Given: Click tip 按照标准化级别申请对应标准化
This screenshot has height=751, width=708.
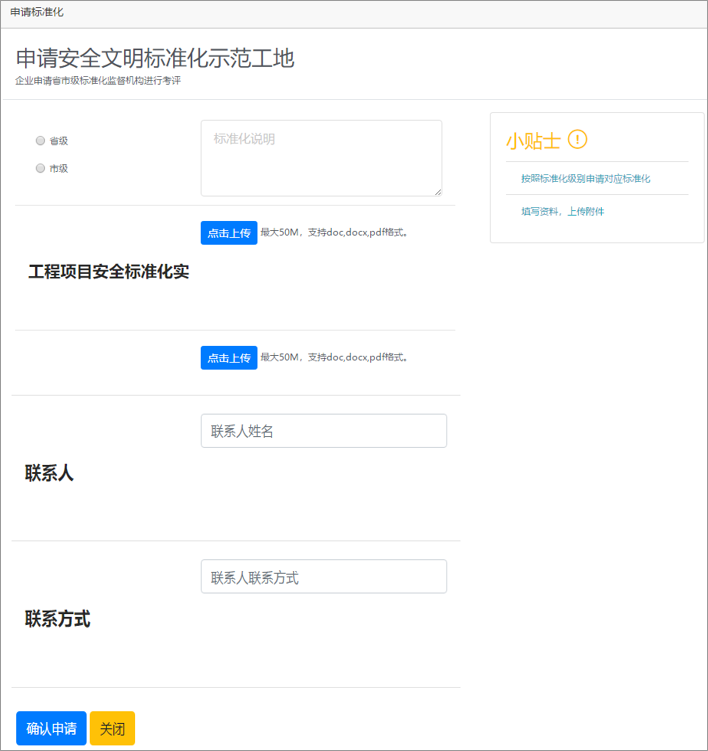Looking at the screenshot, I should (585, 179).
